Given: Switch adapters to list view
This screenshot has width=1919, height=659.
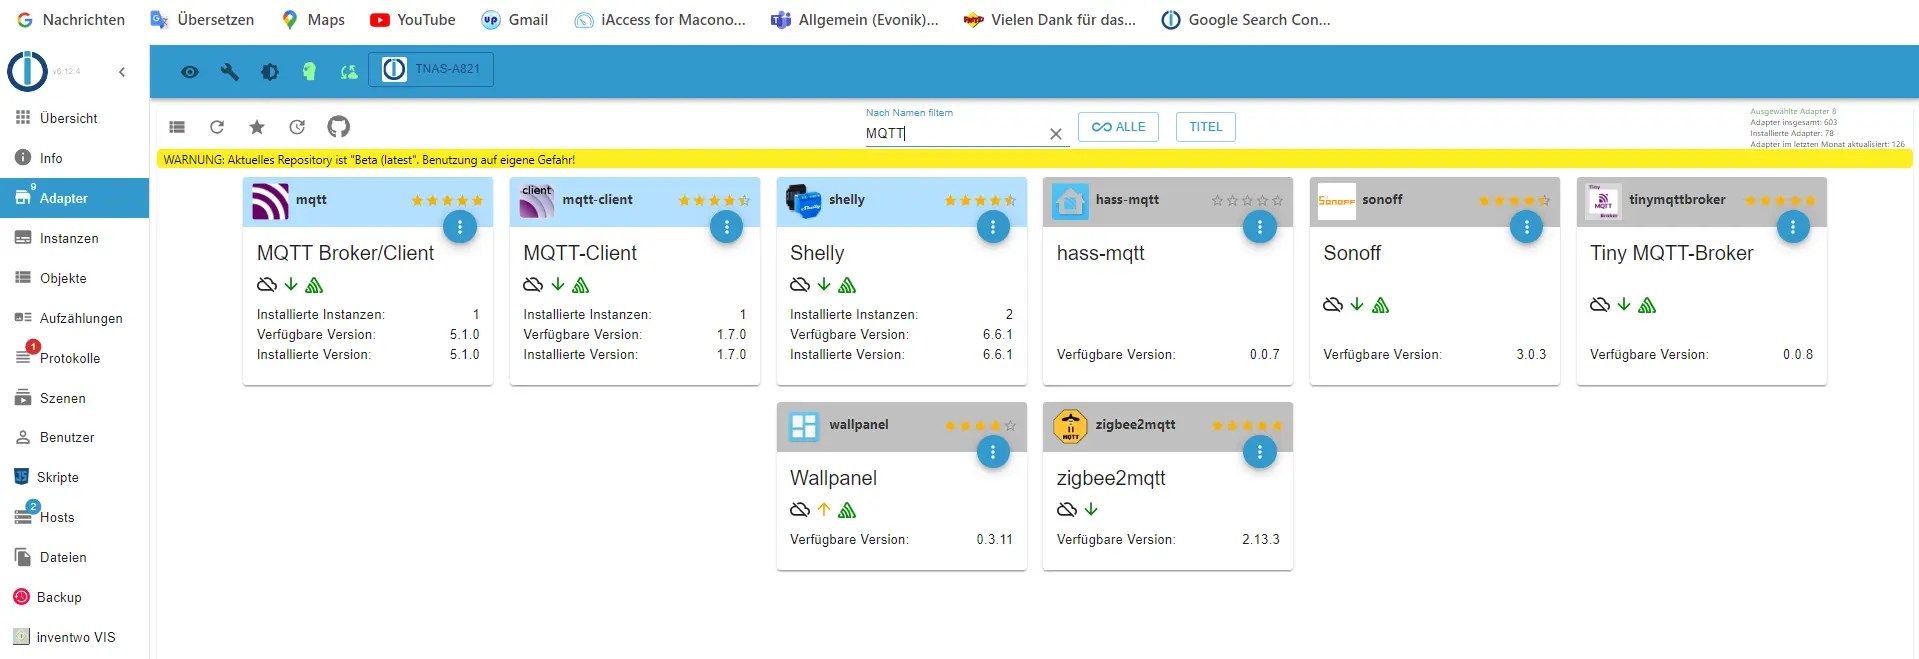Looking at the screenshot, I should pos(177,127).
